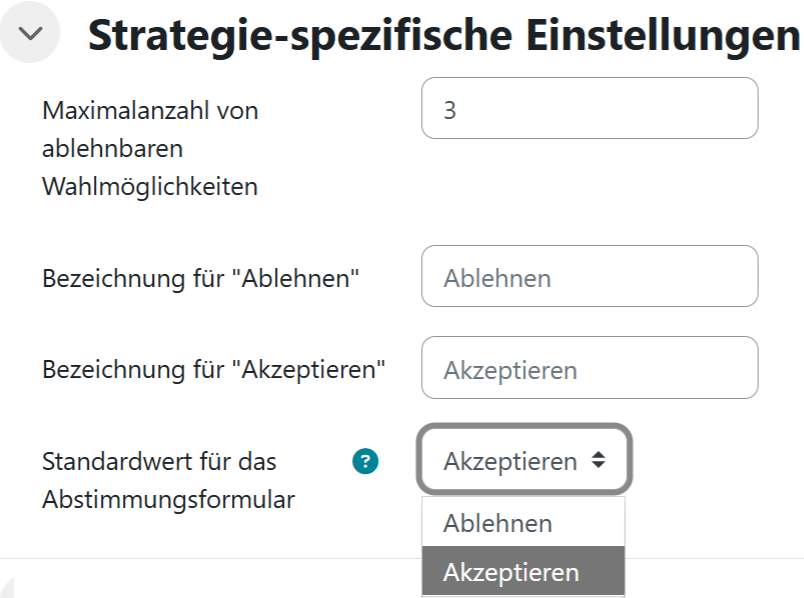Click the Maximalanzahl input showing 3
Viewport: 804px width, 598px height.
(590, 108)
